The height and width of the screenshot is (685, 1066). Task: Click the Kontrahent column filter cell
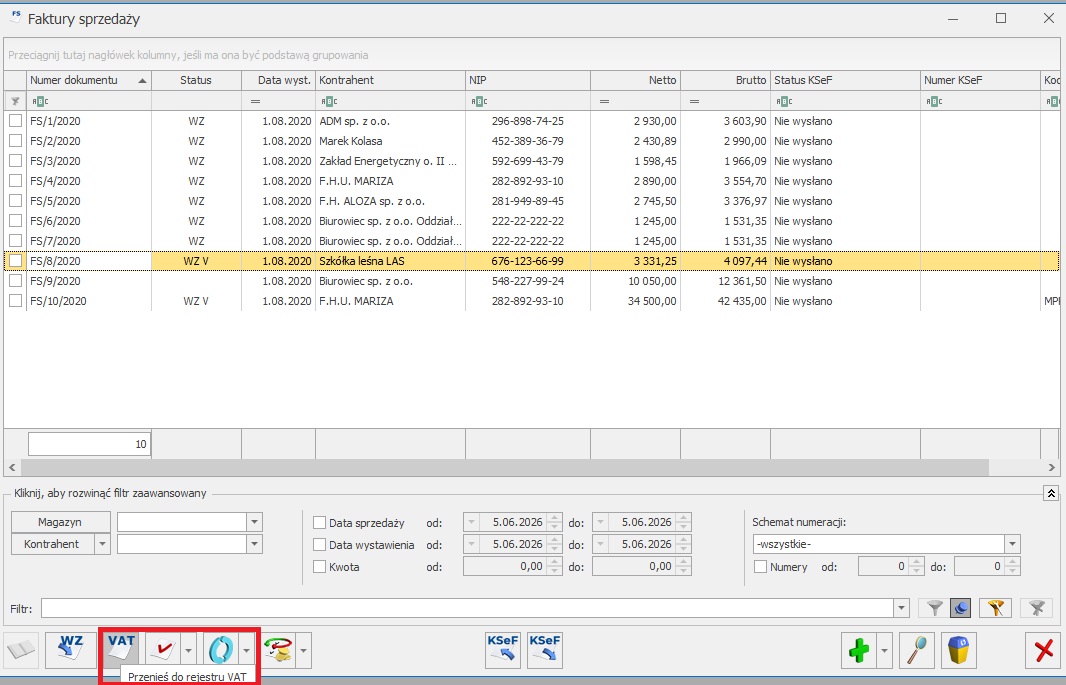pos(390,101)
